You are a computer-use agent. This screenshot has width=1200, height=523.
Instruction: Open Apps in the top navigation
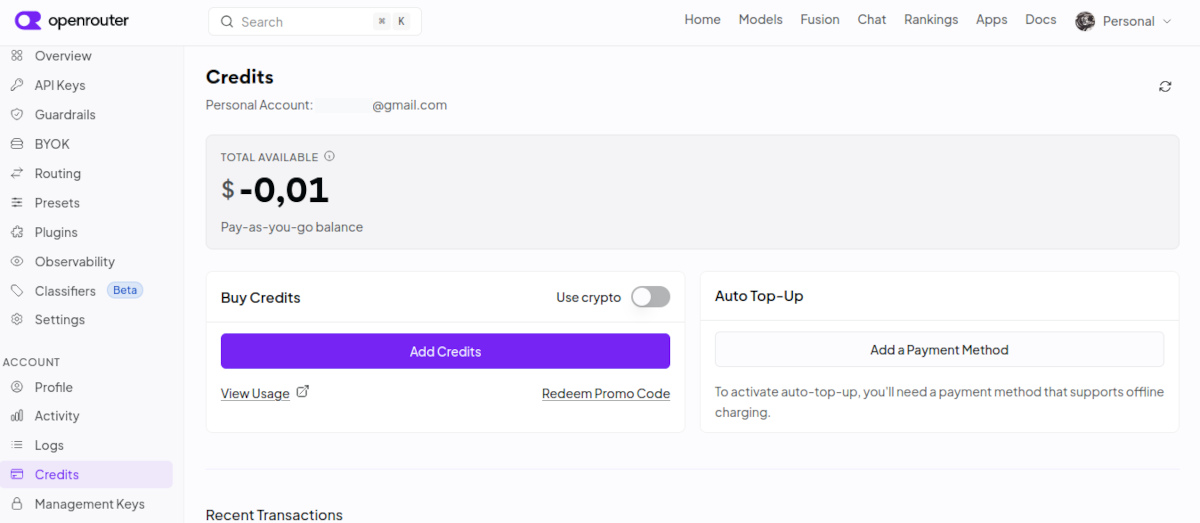point(992,20)
